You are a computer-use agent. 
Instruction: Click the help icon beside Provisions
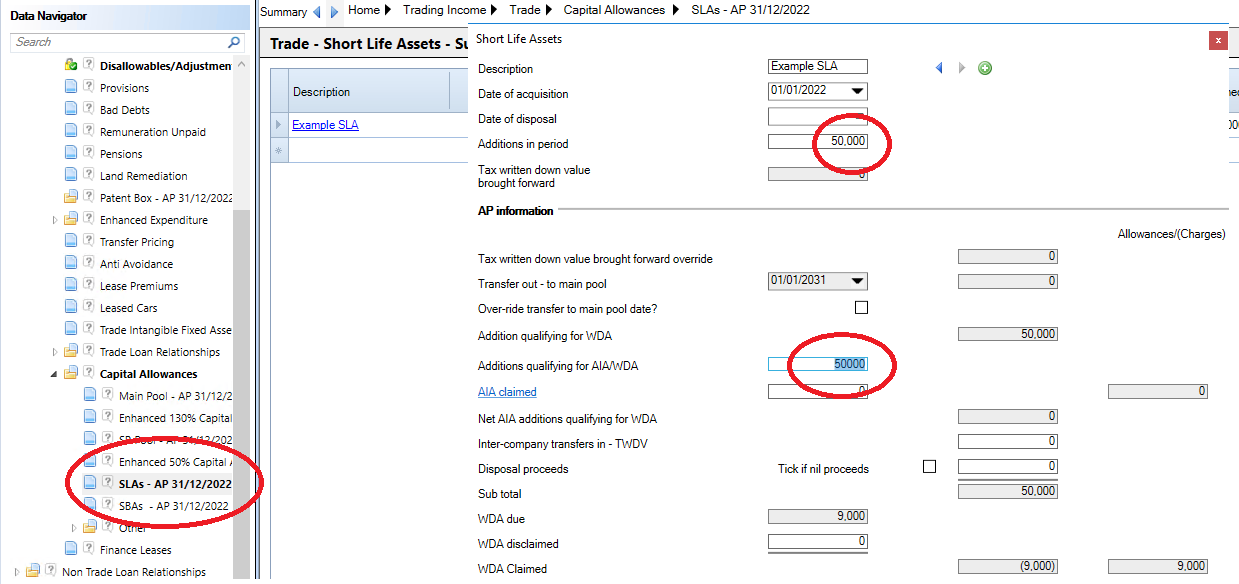88,88
